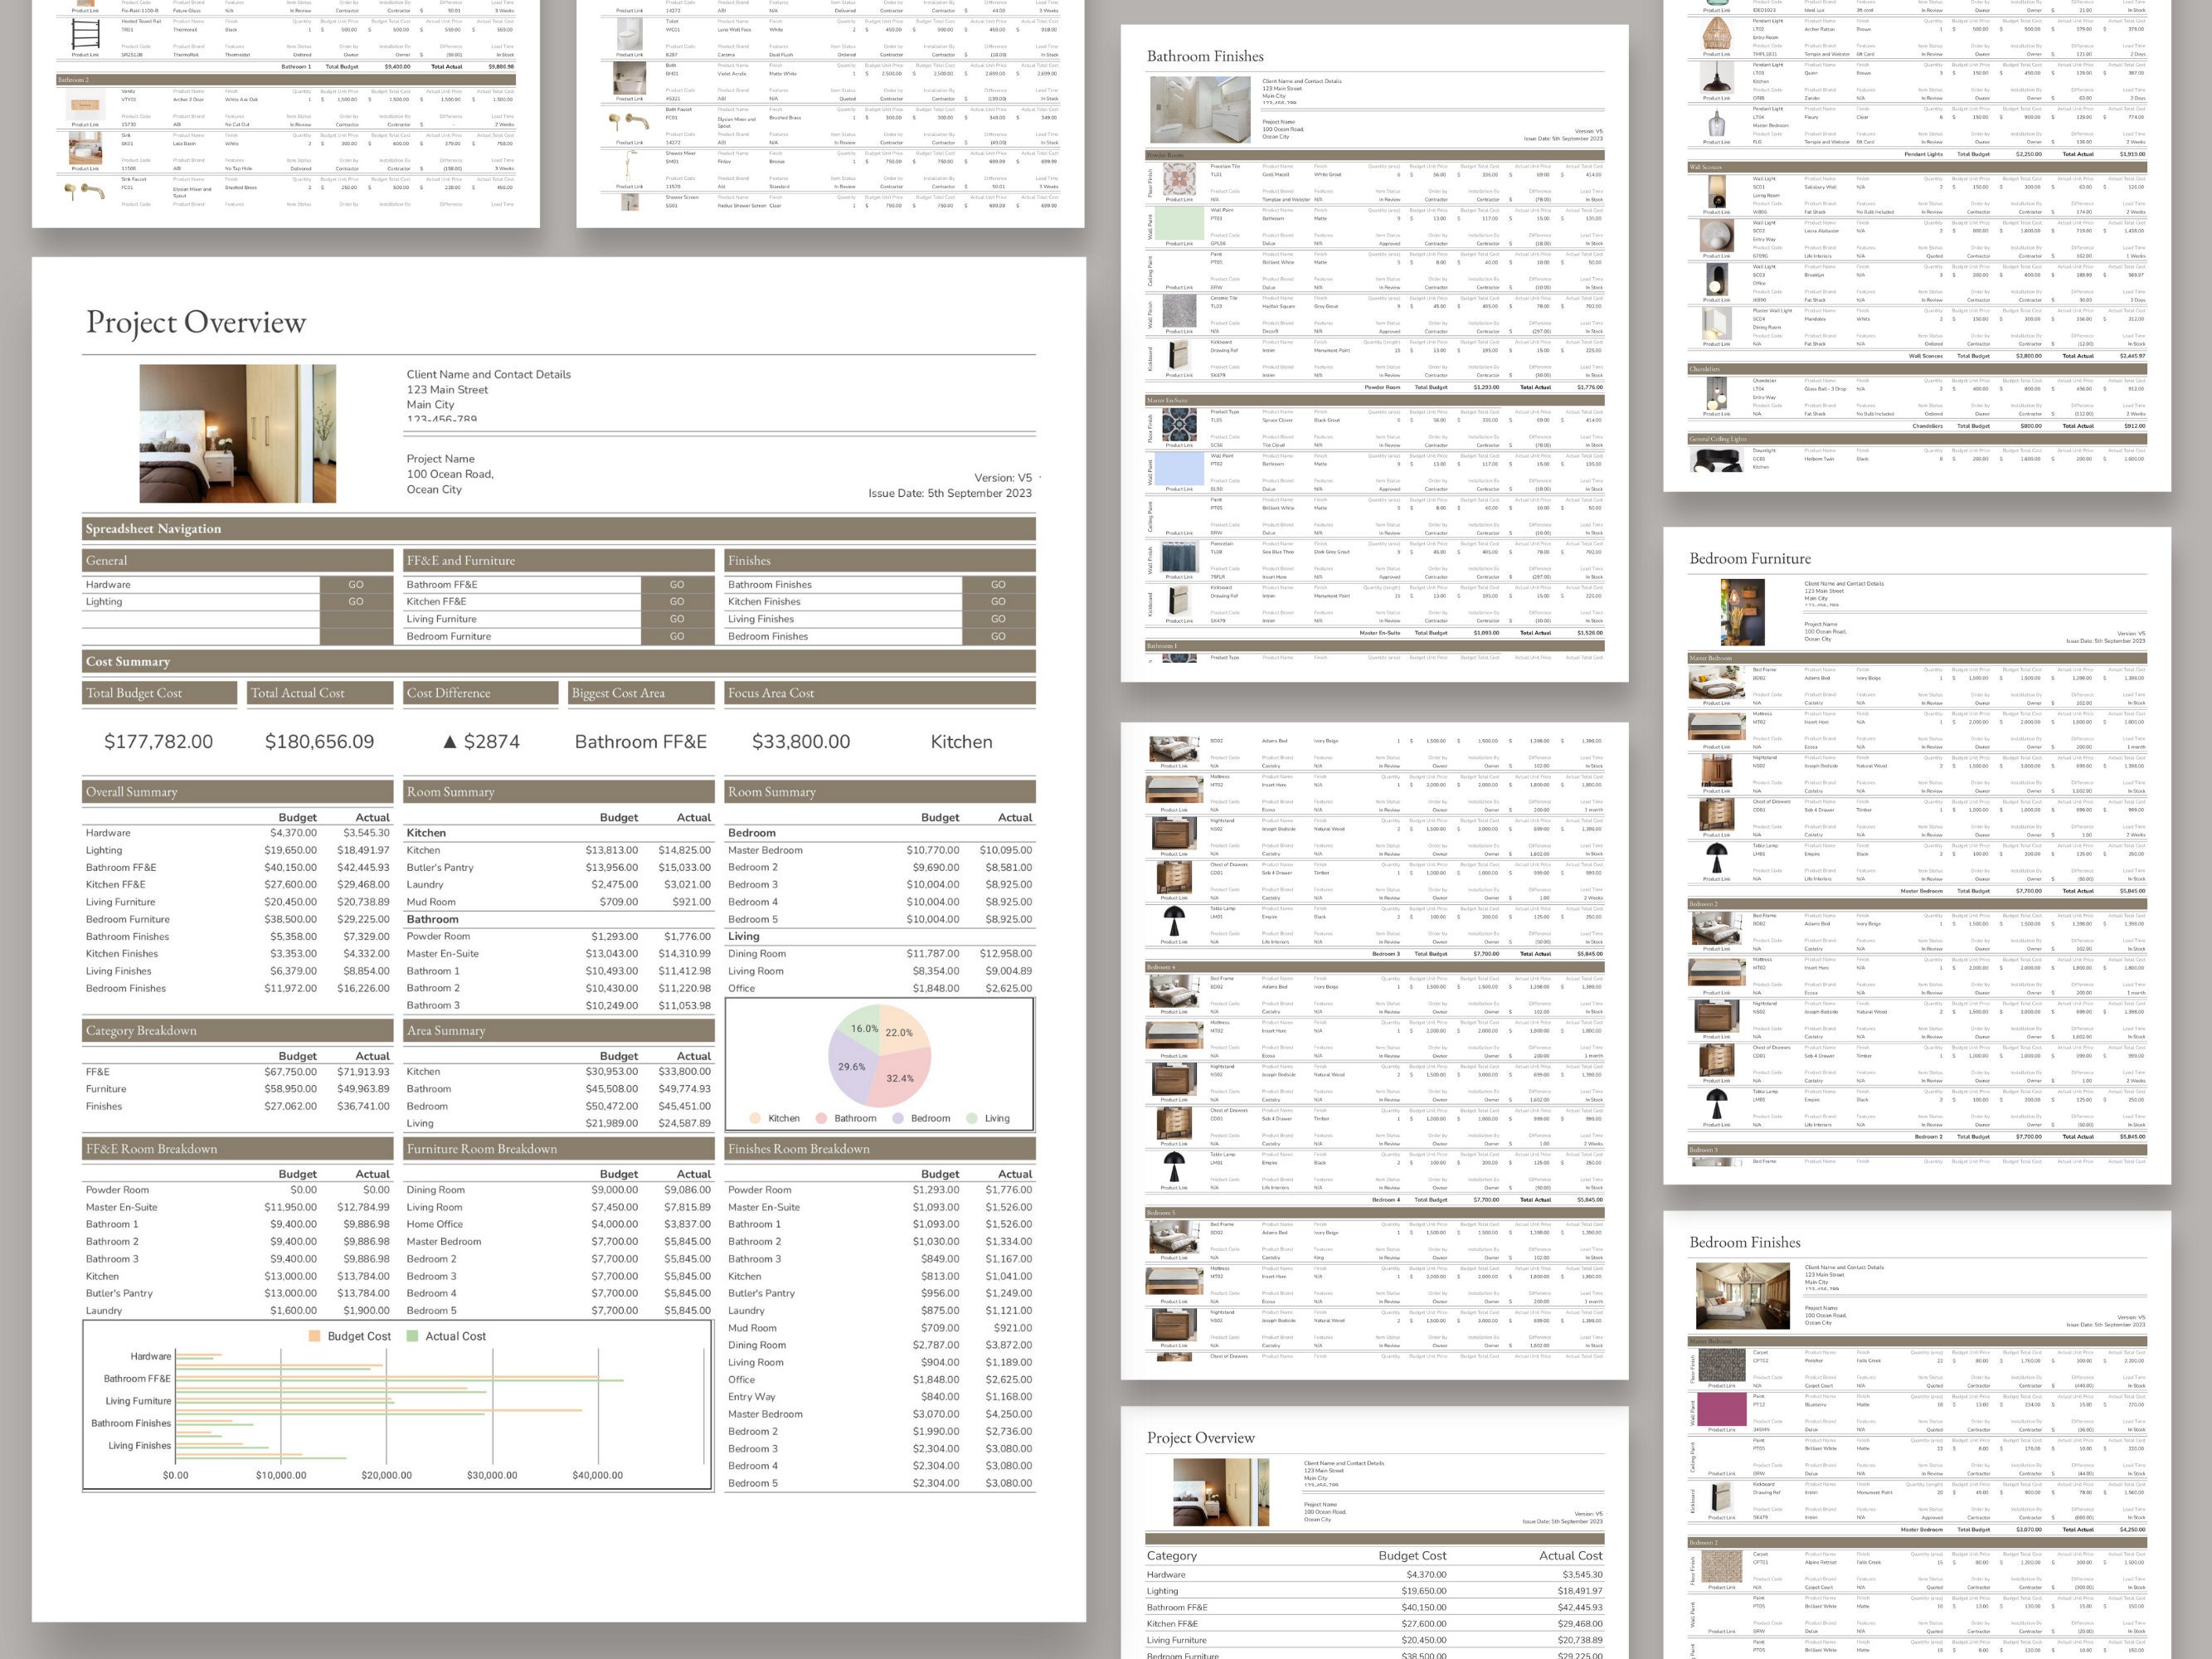Click the Bathroom legend swatch under pie chart
The height and width of the screenshot is (1659, 2212).
coord(821,1118)
